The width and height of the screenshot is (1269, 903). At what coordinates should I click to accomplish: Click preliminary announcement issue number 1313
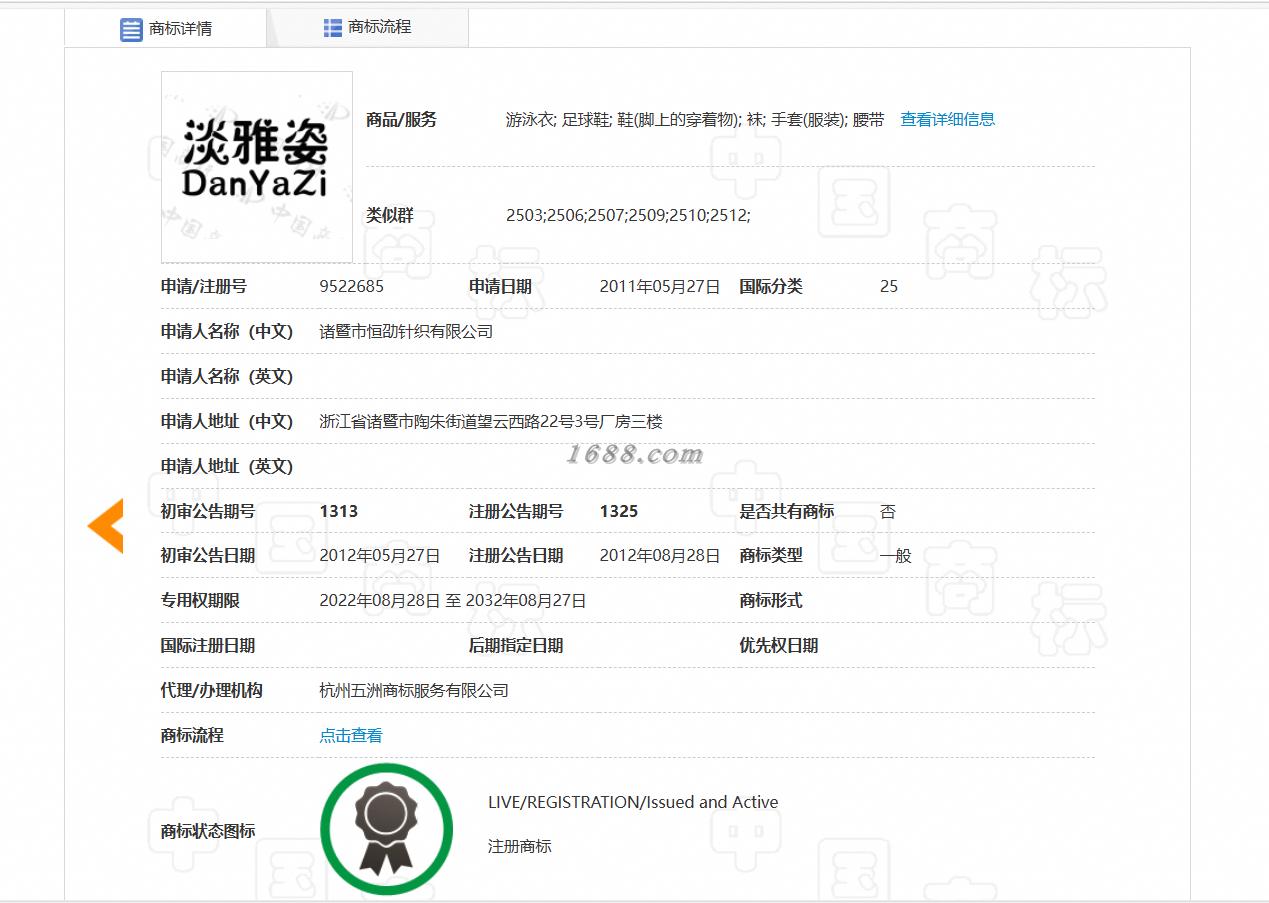pyautogui.click(x=339, y=511)
